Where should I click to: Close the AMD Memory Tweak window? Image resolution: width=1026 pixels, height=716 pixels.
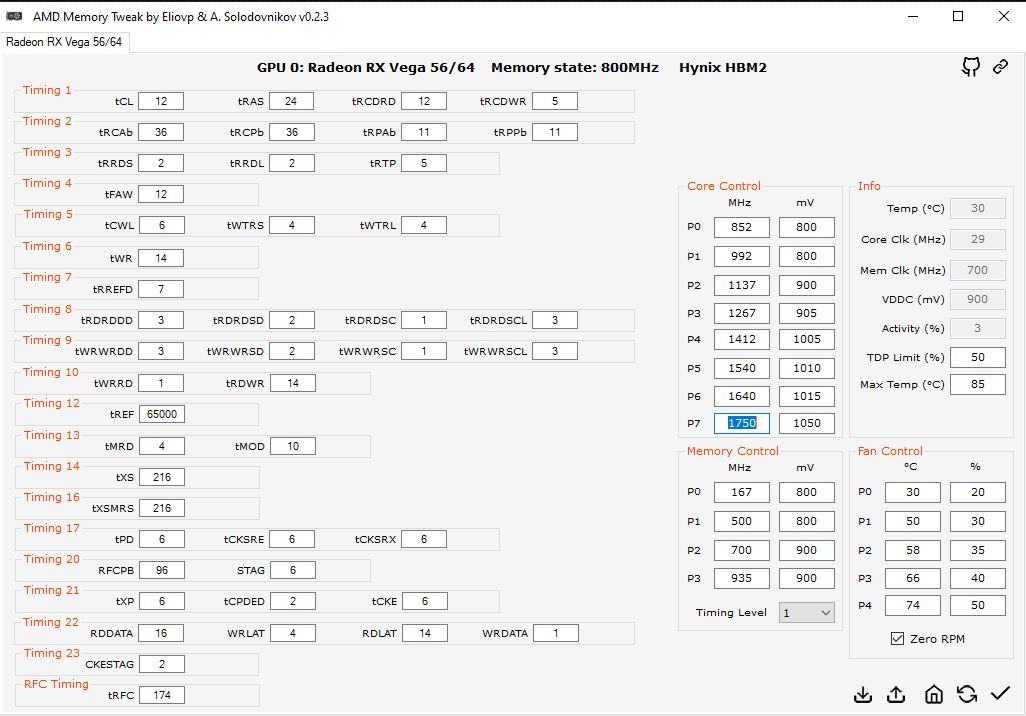click(1004, 16)
